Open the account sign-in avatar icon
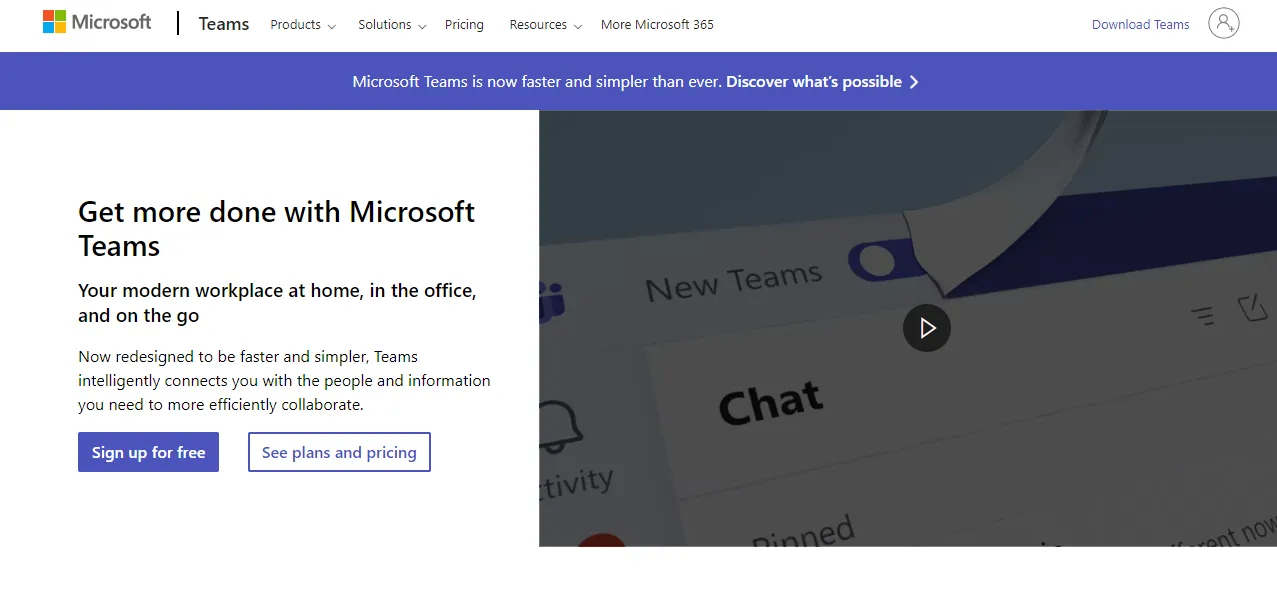1277x591 pixels. click(1223, 23)
